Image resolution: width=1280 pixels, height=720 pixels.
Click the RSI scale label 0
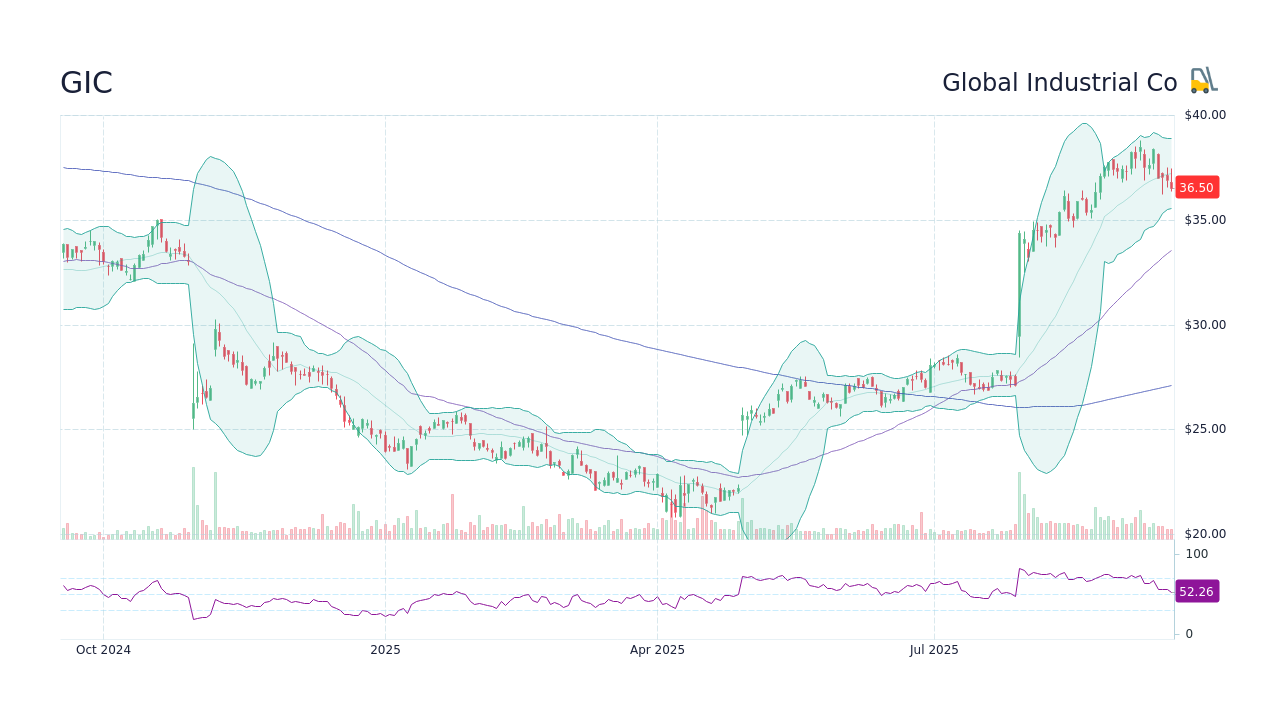click(x=1189, y=634)
